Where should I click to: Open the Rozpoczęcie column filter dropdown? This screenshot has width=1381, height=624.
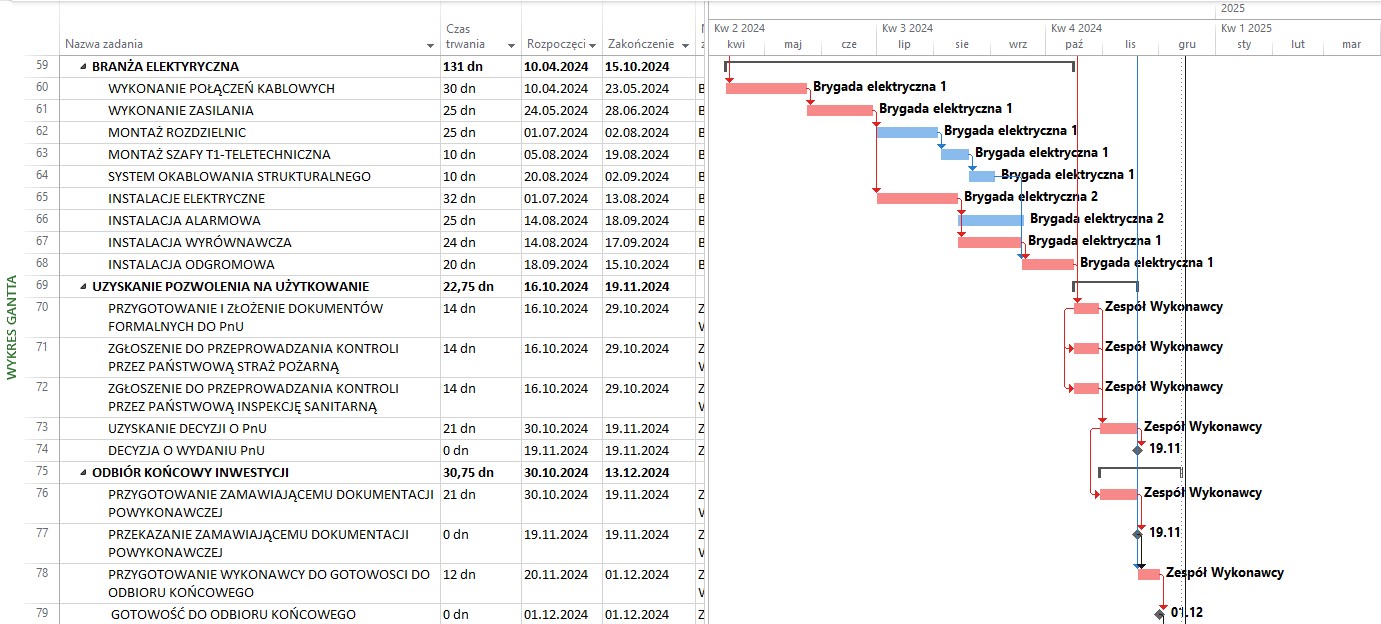[x=592, y=45]
